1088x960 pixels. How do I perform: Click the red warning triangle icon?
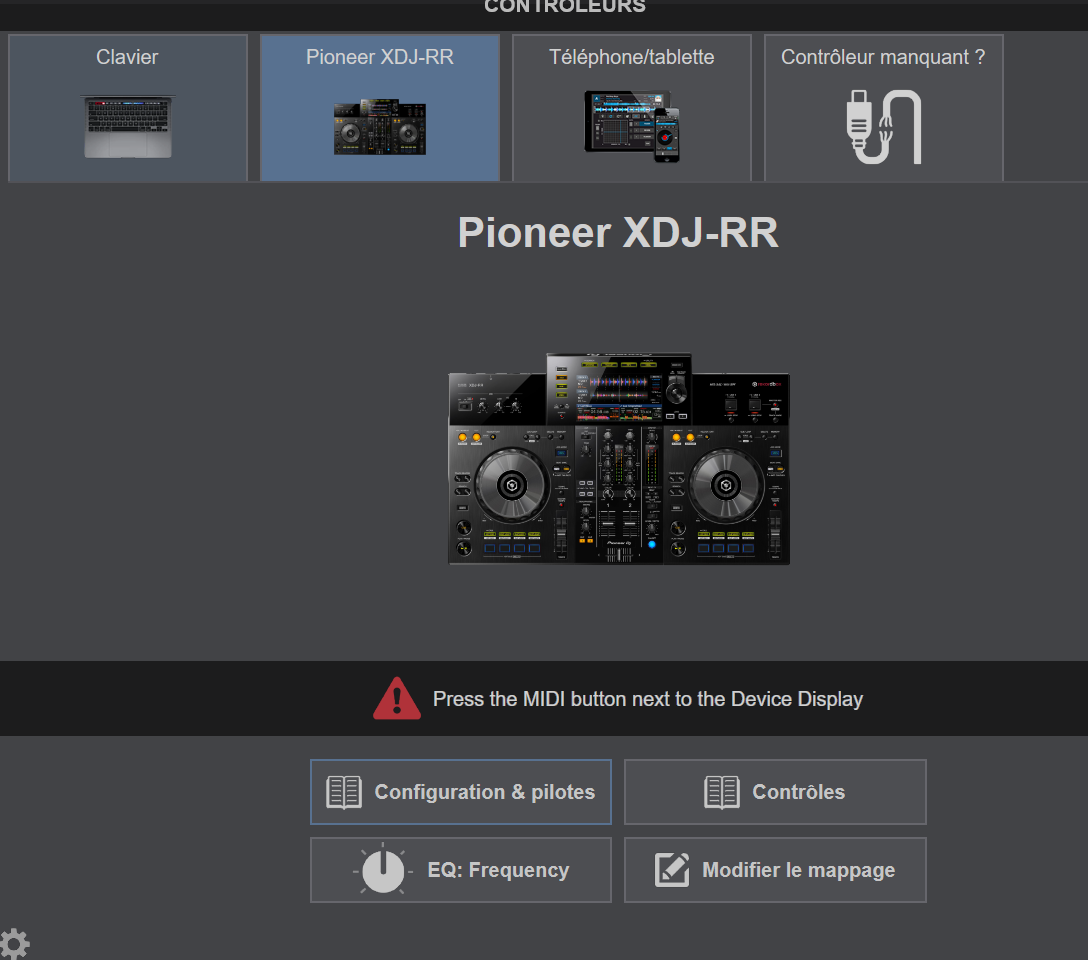pyautogui.click(x=397, y=699)
